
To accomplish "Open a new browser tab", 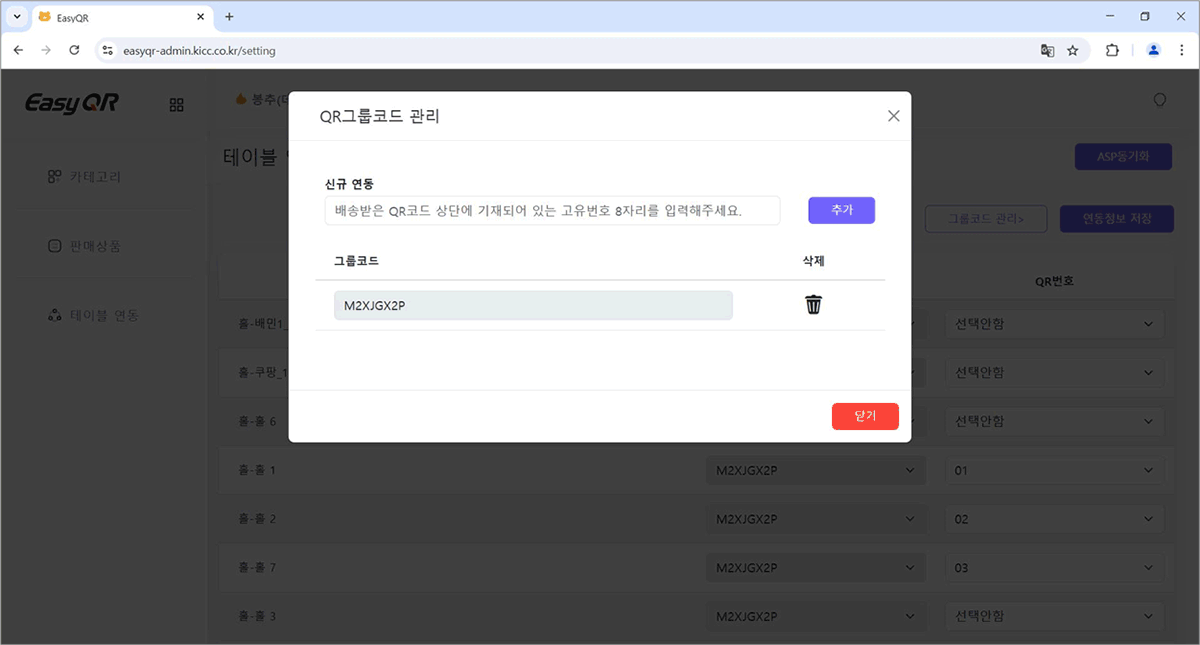I will (x=230, y=16).
